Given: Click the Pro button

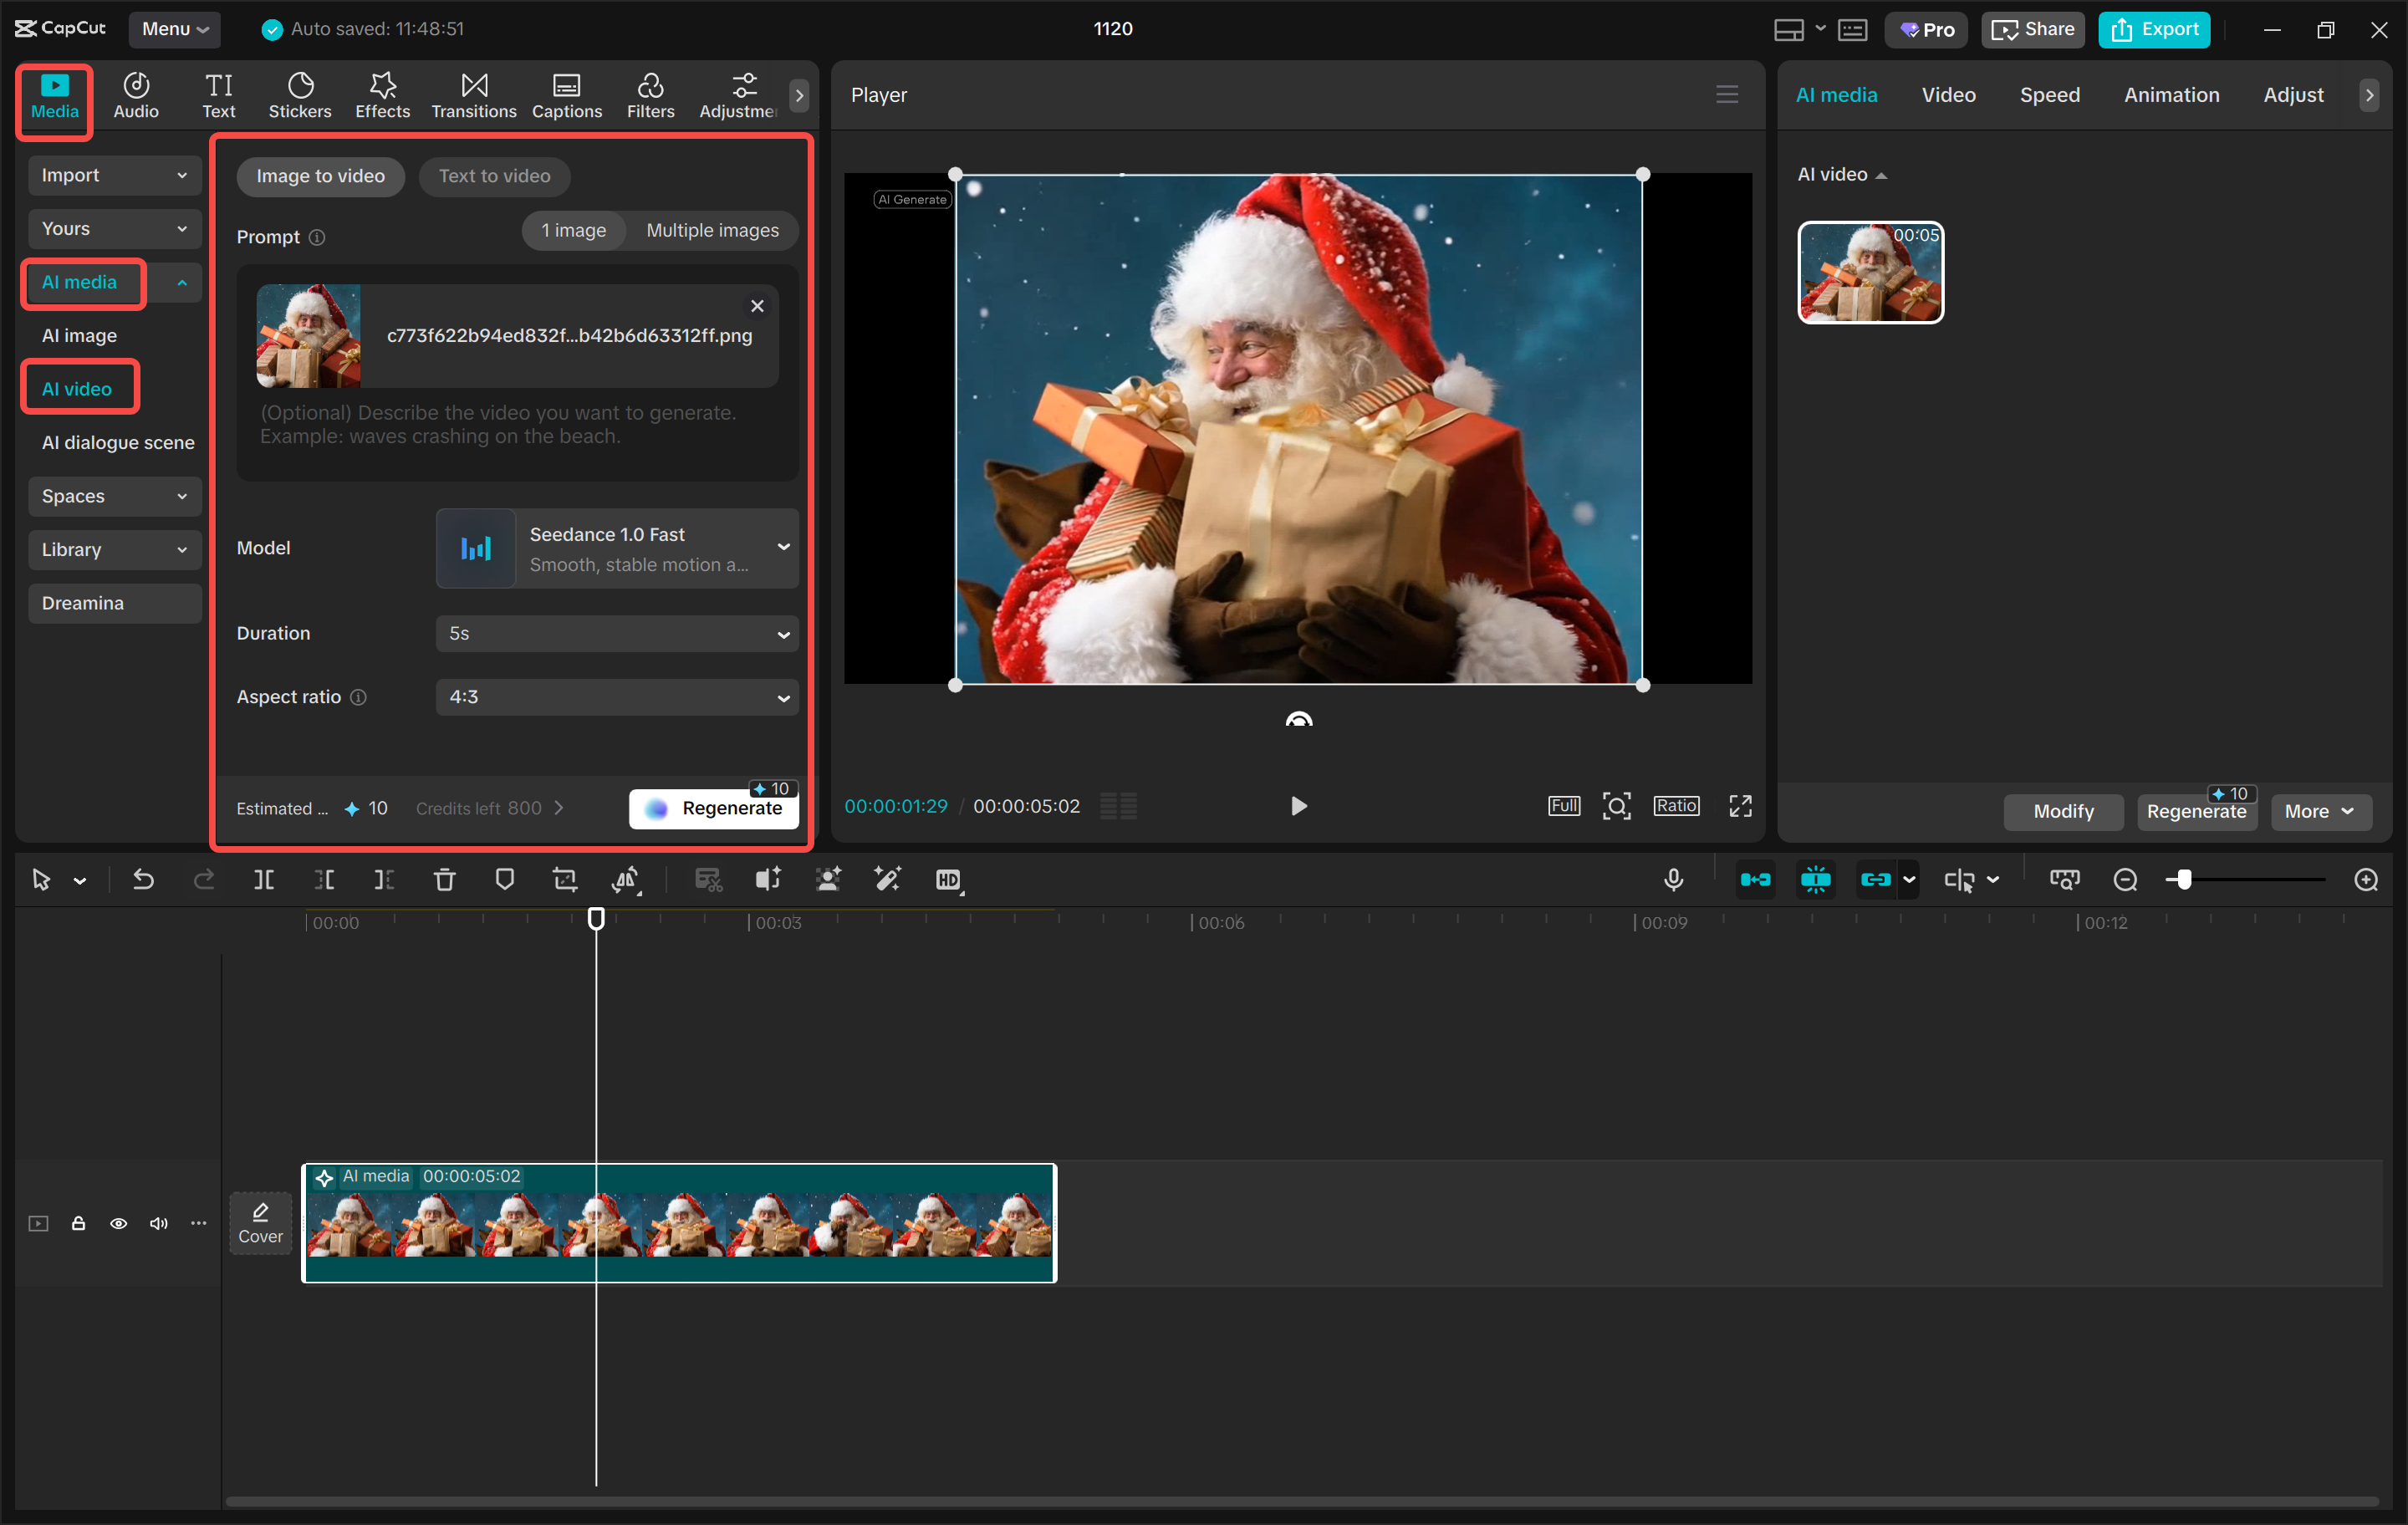Looking at the screenshot, I should 1926,29.
